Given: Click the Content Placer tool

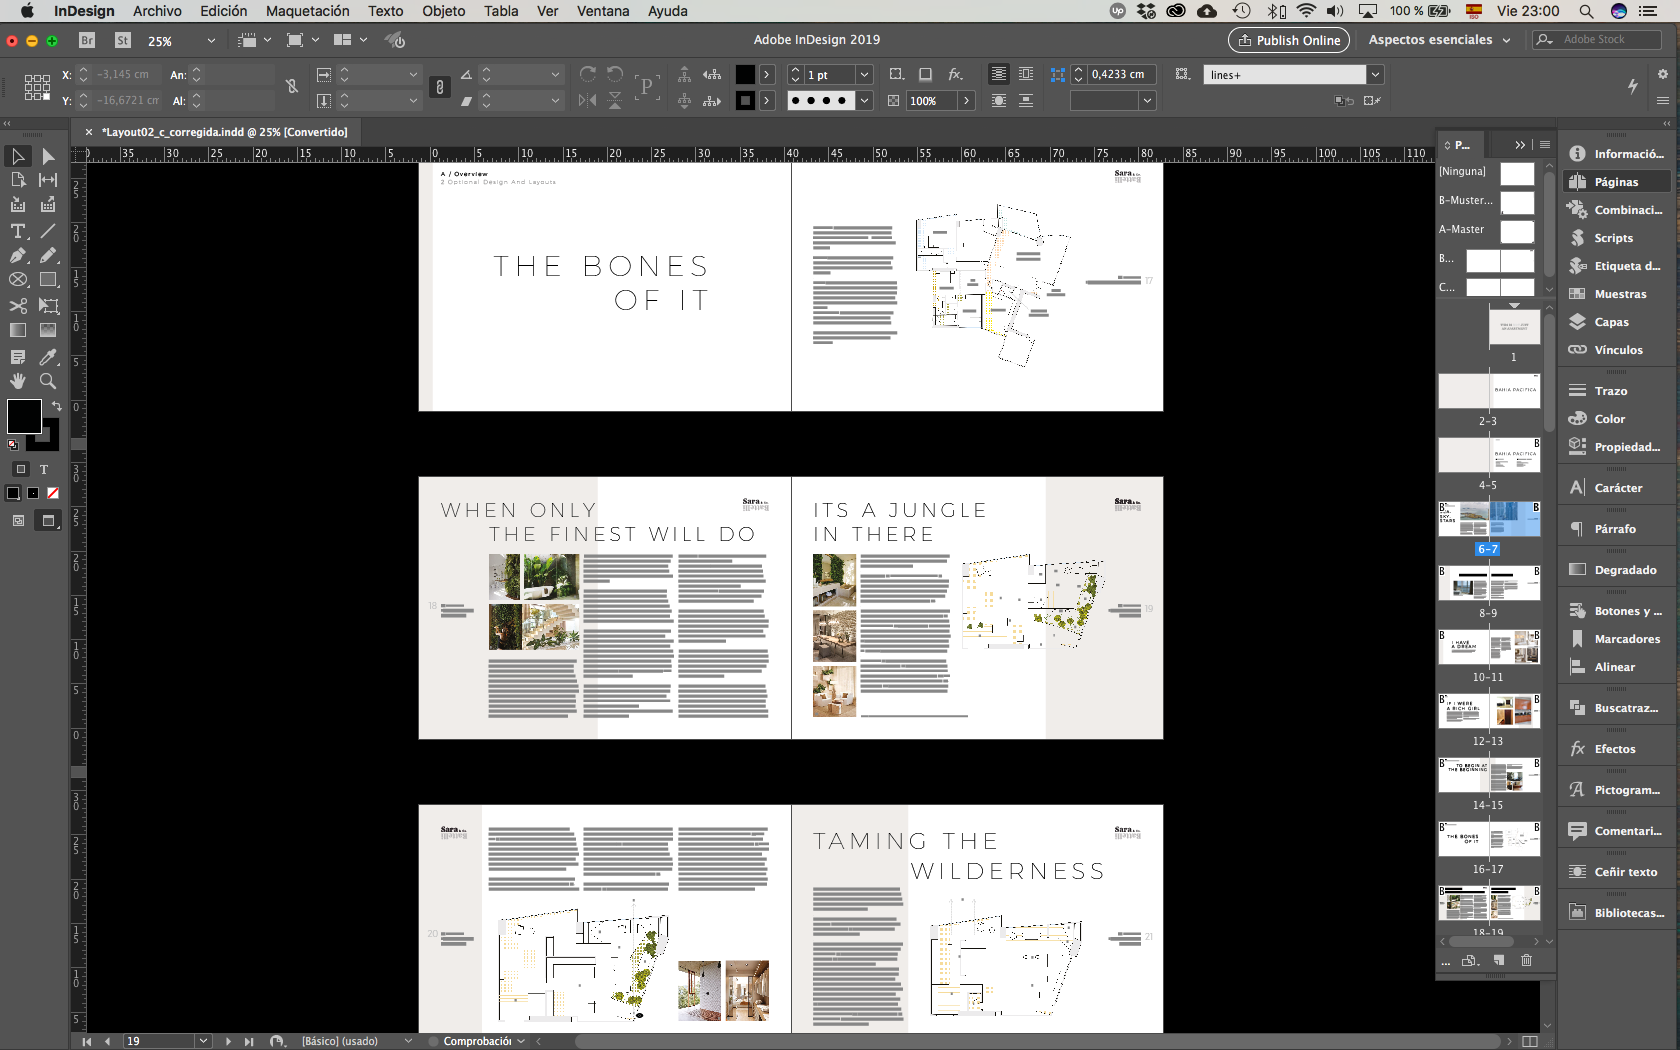Looking at the screenshot, I should coord(48,205).
